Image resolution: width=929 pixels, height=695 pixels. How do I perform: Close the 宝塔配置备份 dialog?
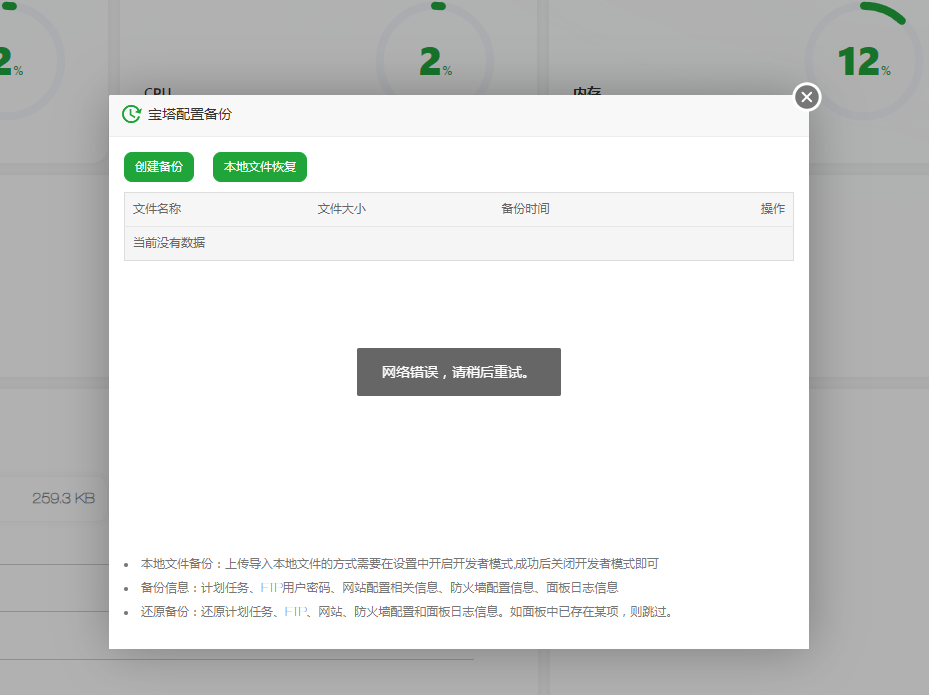coord(806,97)
